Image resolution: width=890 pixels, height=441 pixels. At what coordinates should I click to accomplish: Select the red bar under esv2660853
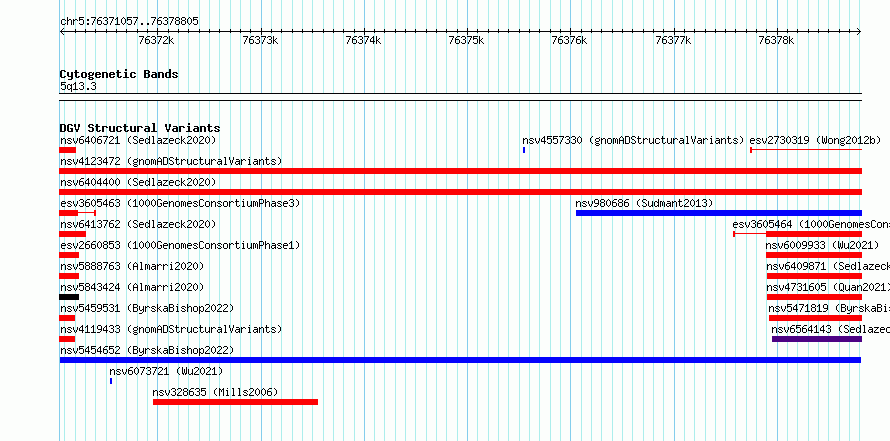click(69, 255)
